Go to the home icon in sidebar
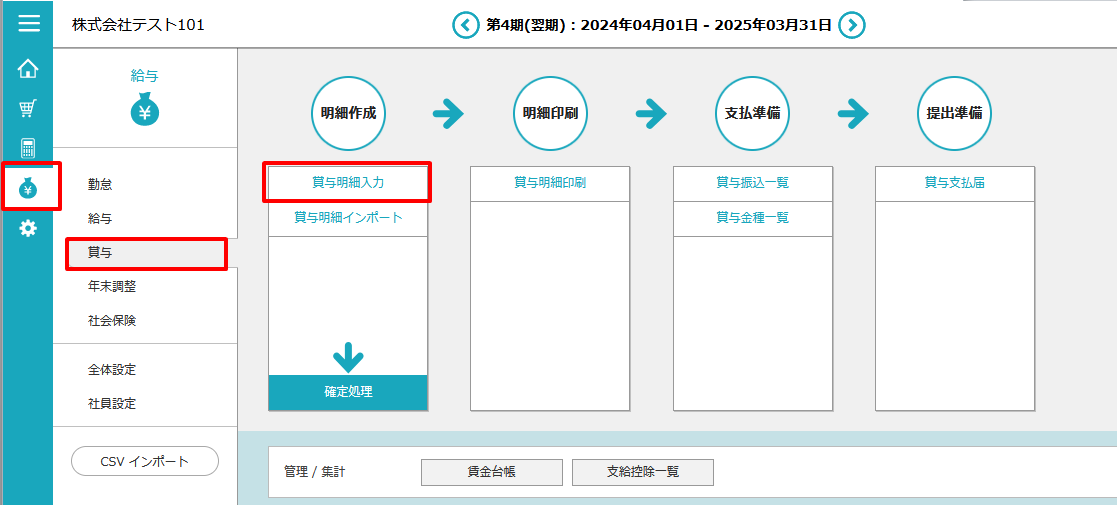Screen dimensions: 1117x505 [x=28, y=69]
